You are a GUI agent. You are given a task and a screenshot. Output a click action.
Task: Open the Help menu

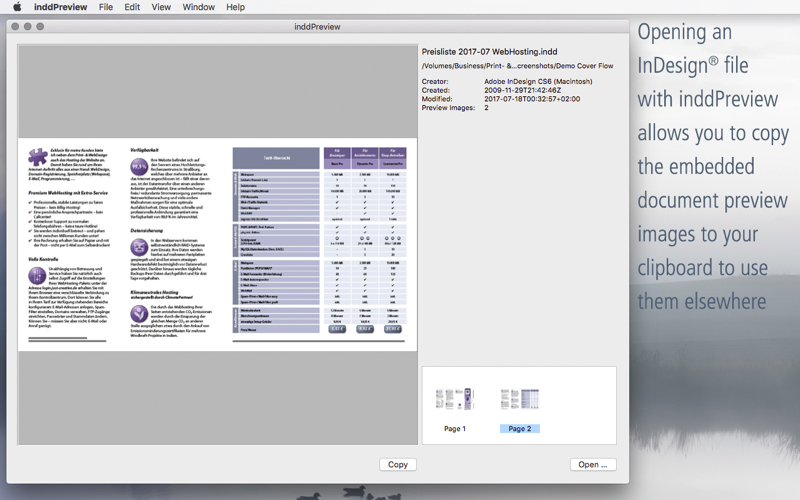[235, 7]
